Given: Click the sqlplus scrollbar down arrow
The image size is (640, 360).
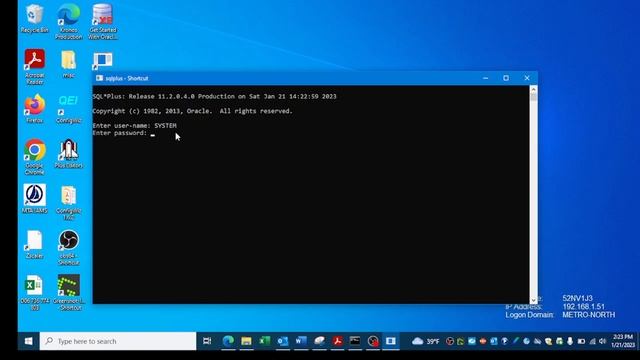Looking at the screenshot, I should pos(533,300).
